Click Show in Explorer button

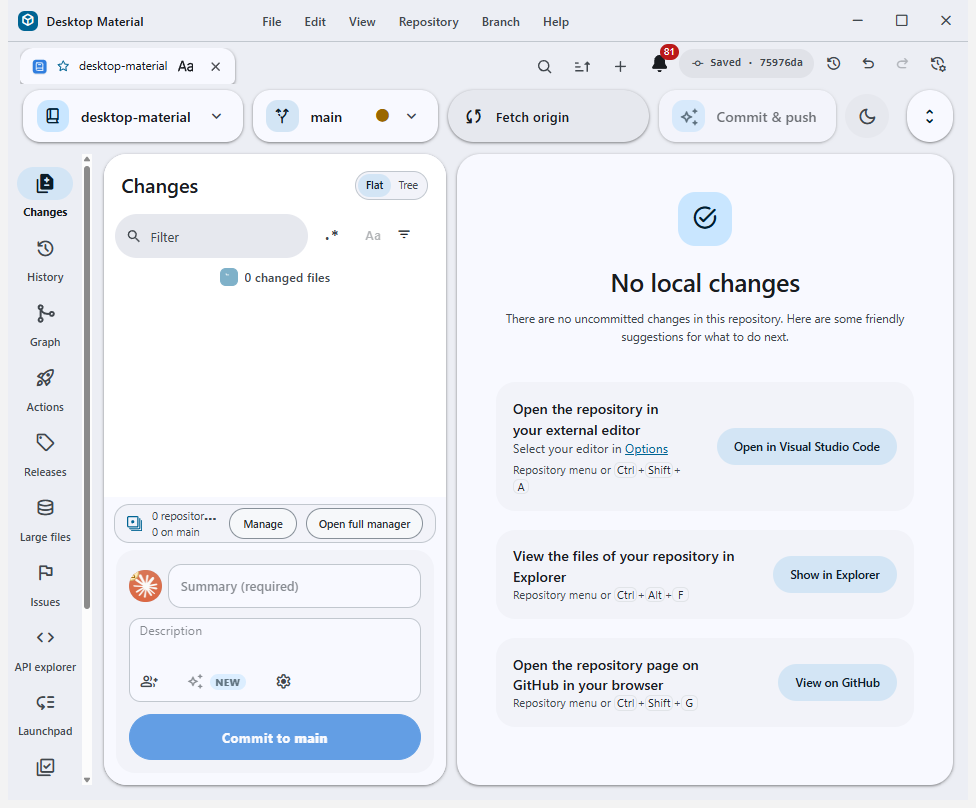tap(835, 575)
